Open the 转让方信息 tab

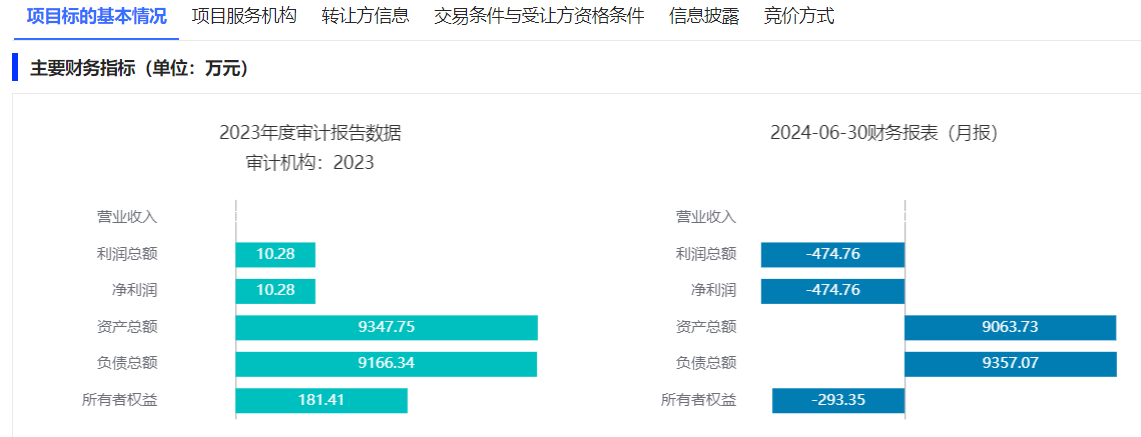365,16
